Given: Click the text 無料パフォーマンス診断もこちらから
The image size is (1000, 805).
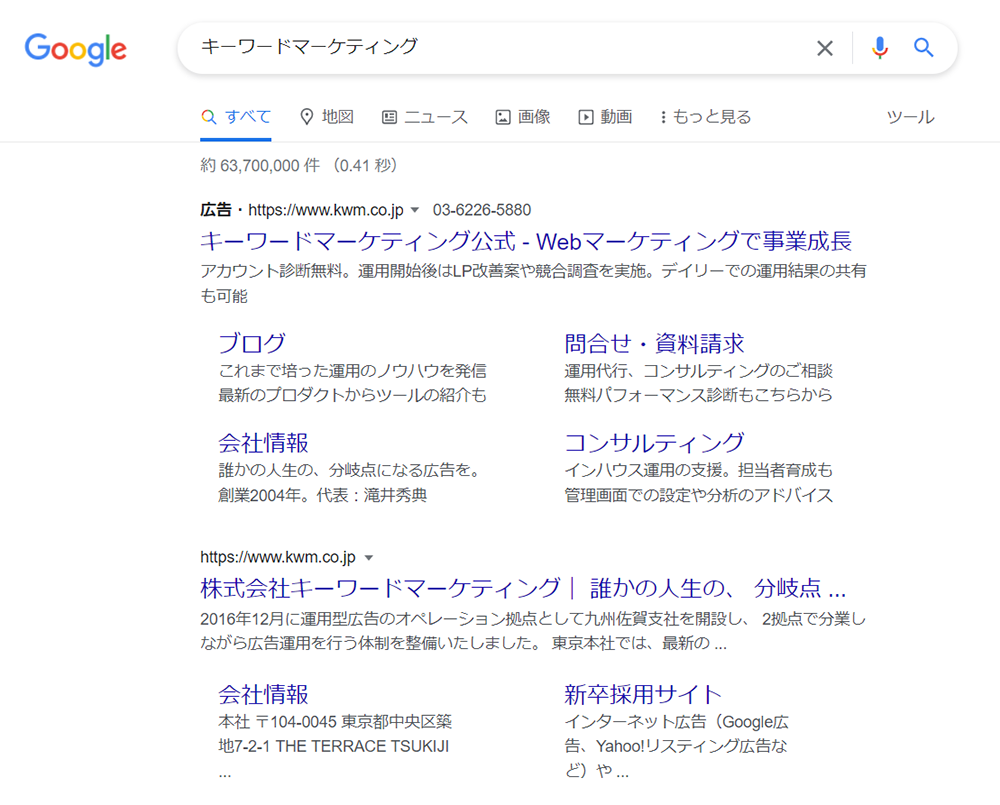Looking at the screenshot, I should point(699,395).
